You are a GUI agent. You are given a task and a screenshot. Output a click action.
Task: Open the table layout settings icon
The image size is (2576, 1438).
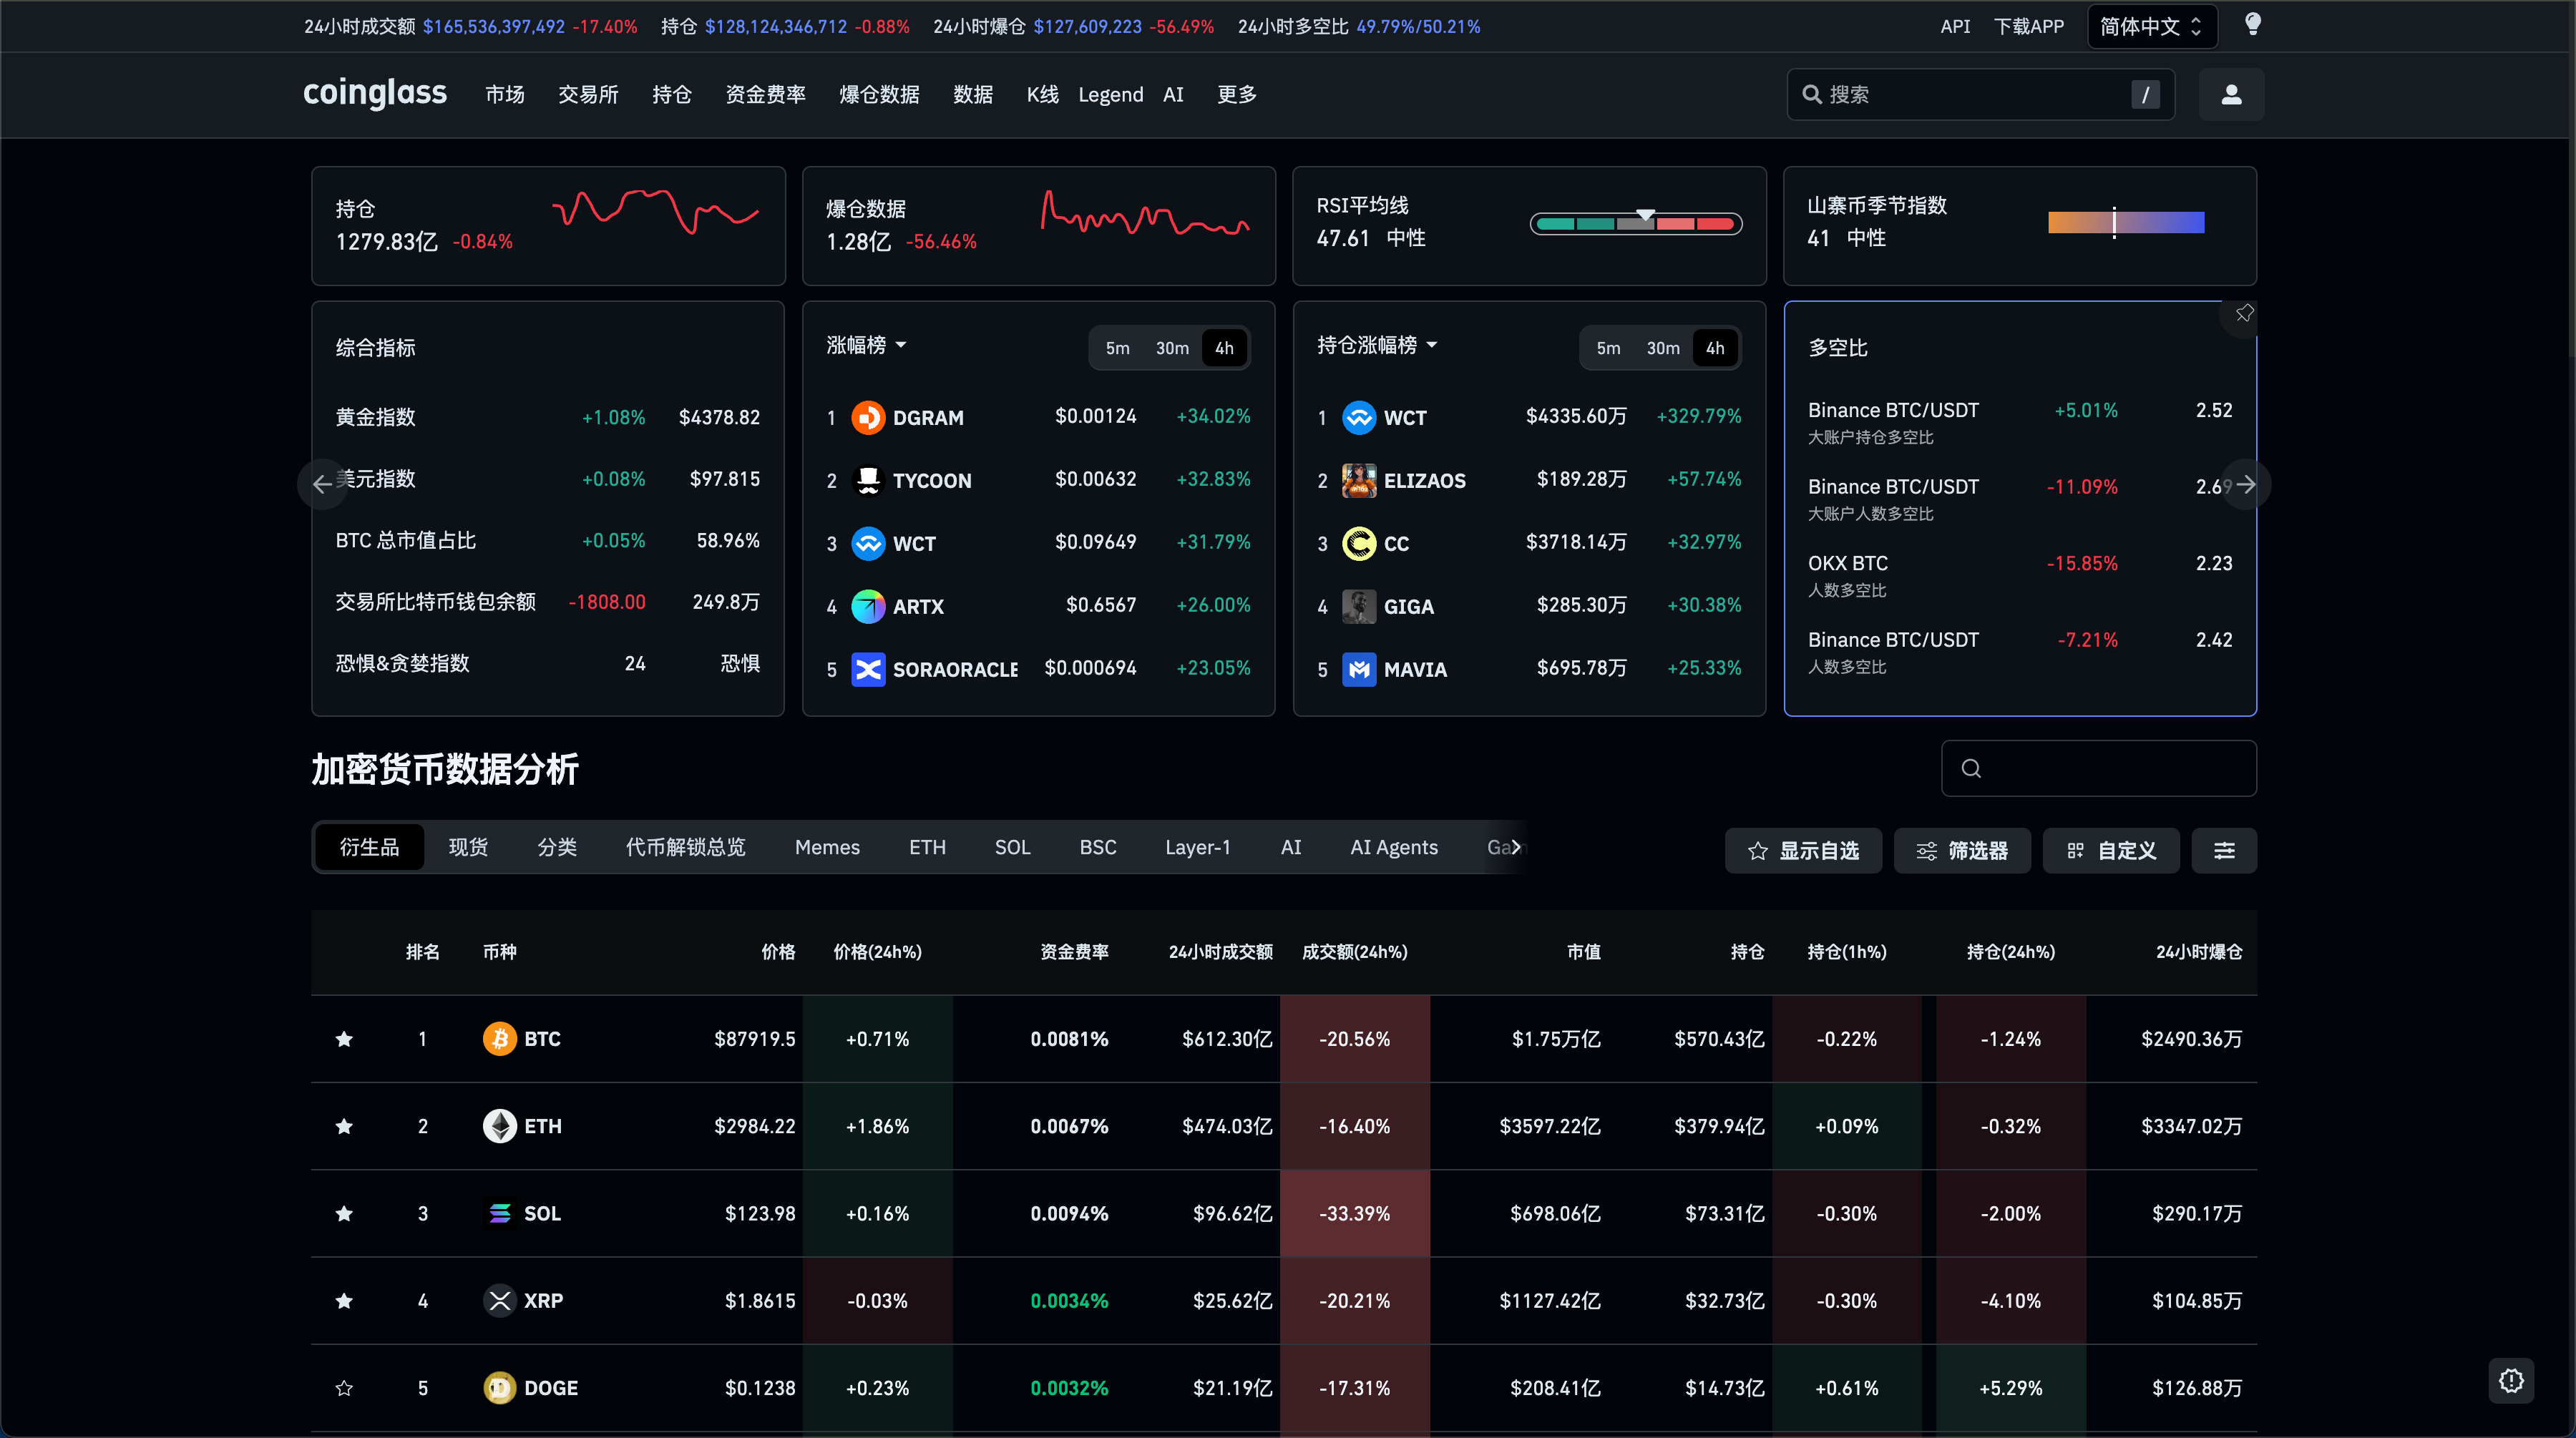coord(2223,850)
